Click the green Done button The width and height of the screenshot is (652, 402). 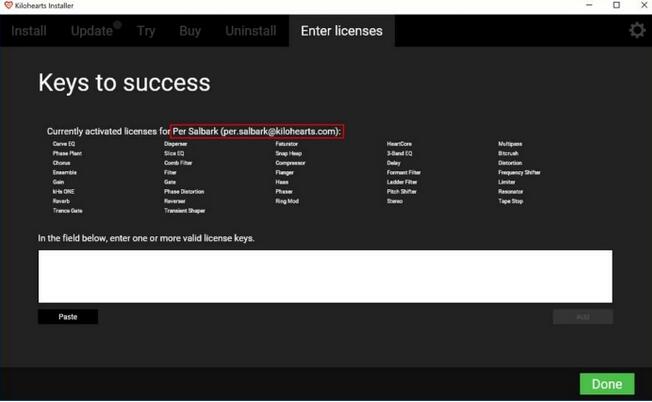point(607,384)
